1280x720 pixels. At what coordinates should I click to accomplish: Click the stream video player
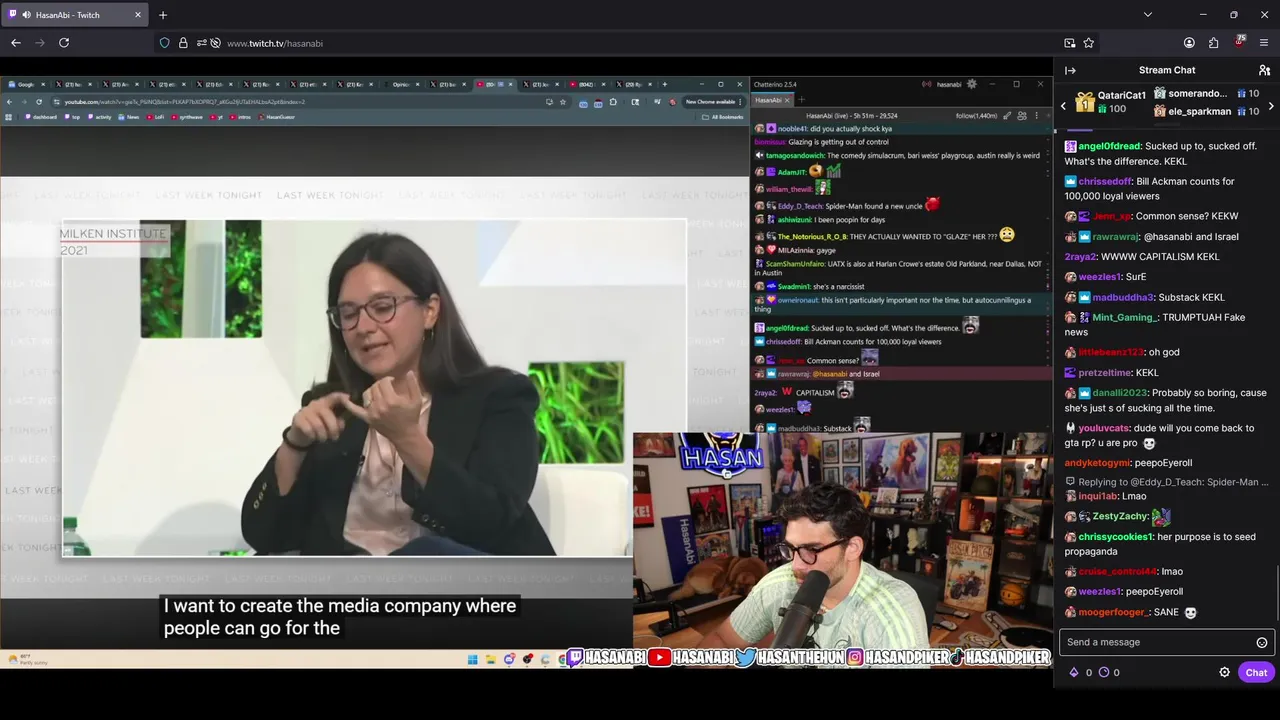526,373
